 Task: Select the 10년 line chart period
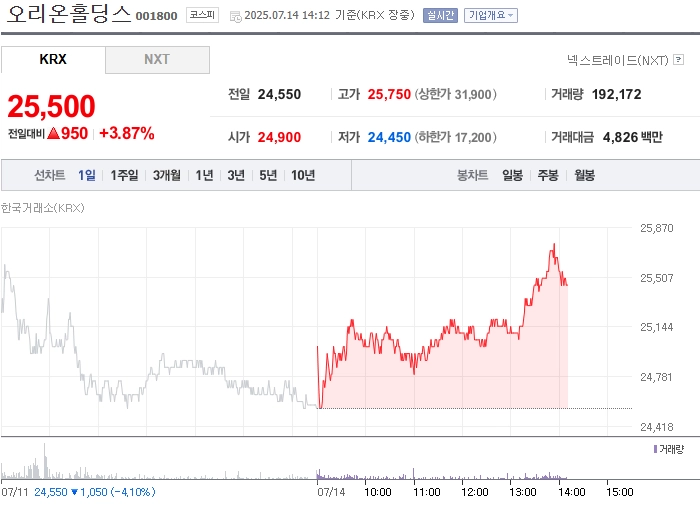point(303,175)
